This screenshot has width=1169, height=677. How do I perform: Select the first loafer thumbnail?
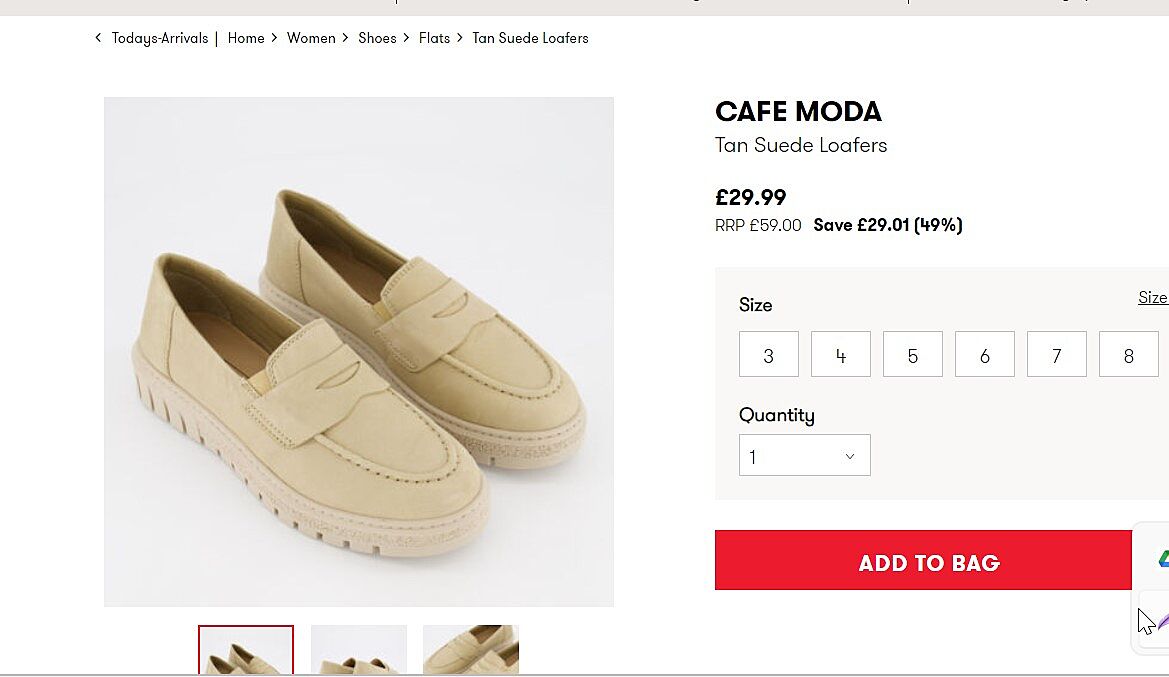pos(246,650)
